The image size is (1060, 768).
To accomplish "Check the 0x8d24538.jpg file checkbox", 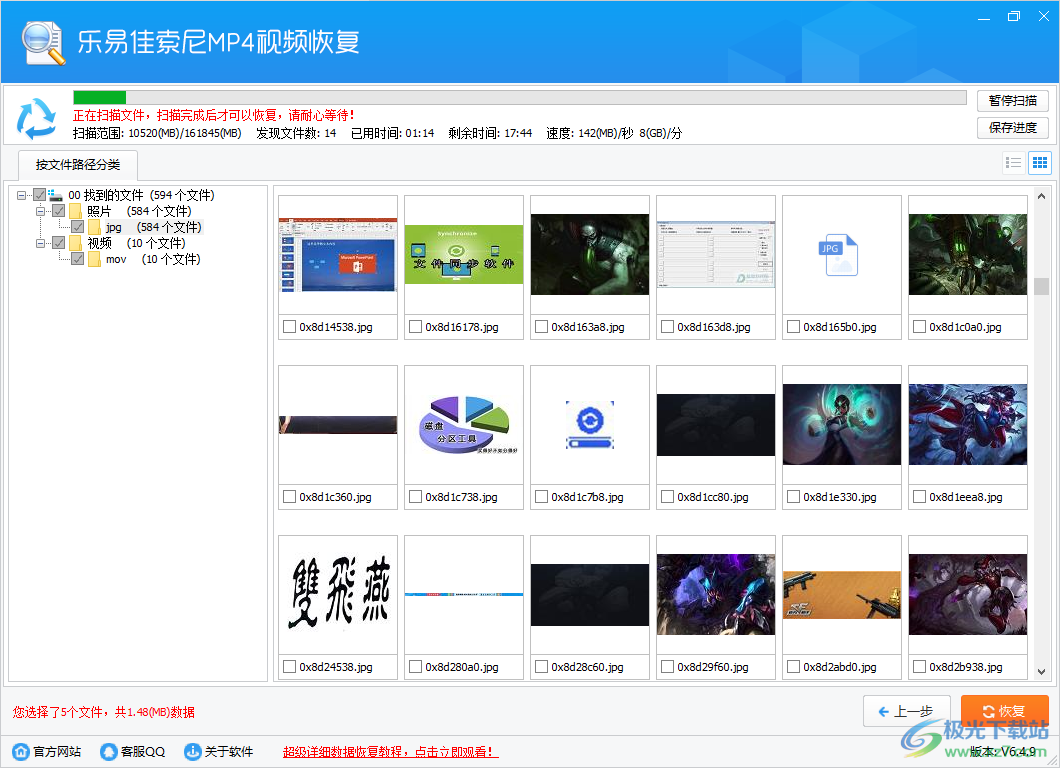I will [x=289, y=667].
